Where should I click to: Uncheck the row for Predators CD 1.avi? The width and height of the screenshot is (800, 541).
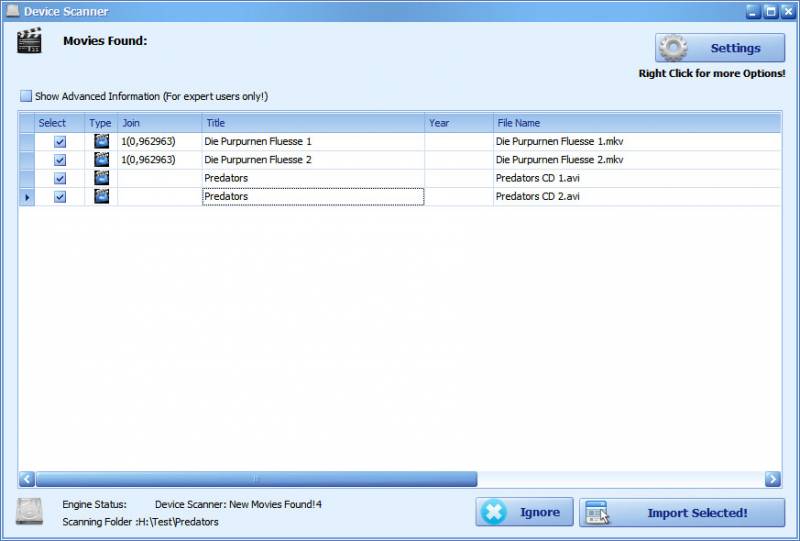(x=60, y=178)
